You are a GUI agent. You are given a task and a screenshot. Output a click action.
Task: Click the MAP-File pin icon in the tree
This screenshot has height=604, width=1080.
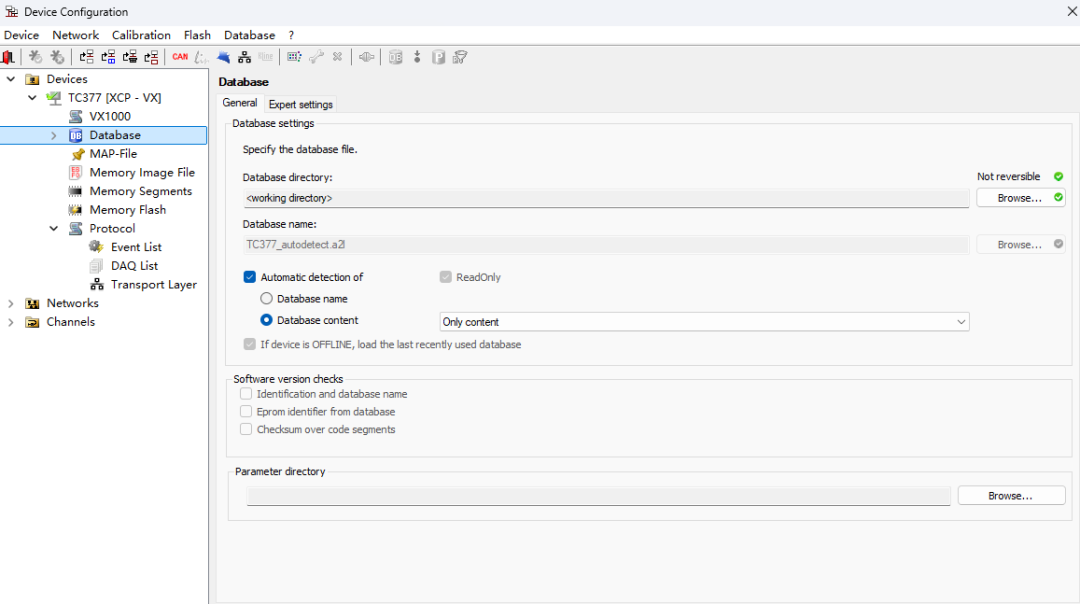click(78, 154)
